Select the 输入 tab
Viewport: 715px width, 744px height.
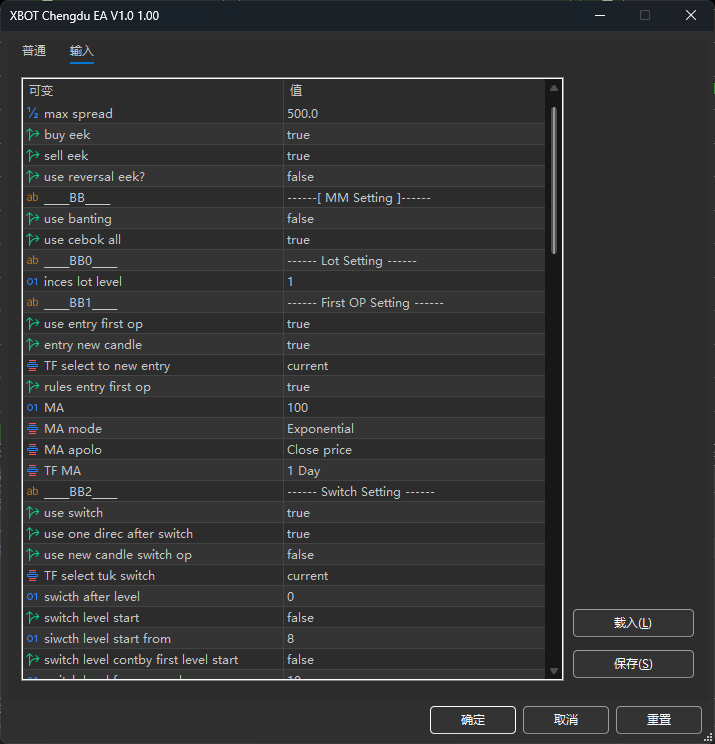(x=82, y=51)
